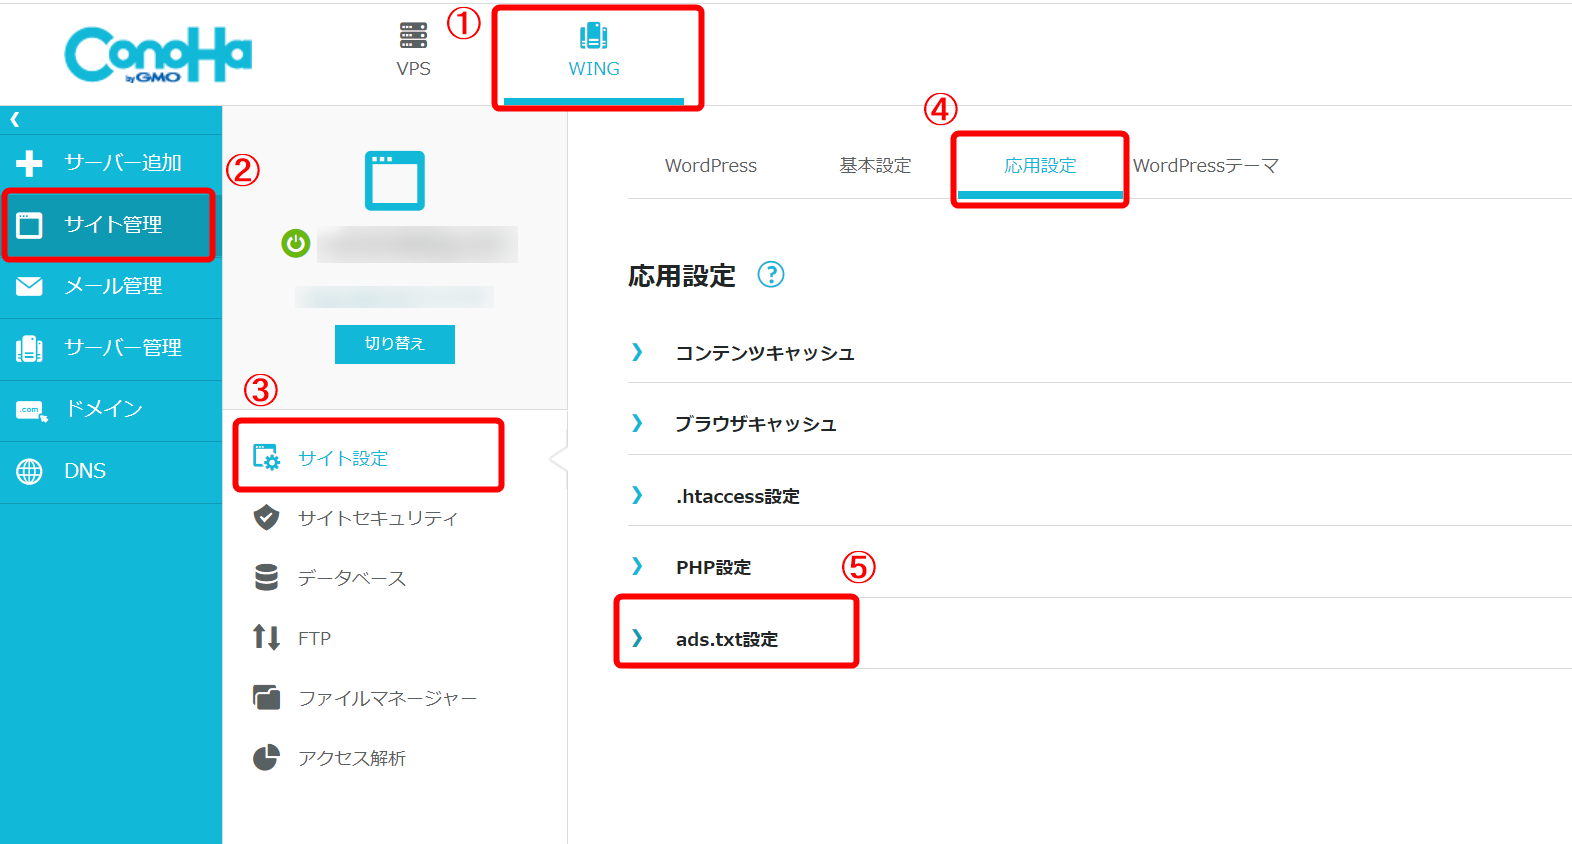Viewport: 1572px width, 844px height.
Task: Click the ドメイン .com icon
Action: (x=31, y=410)
